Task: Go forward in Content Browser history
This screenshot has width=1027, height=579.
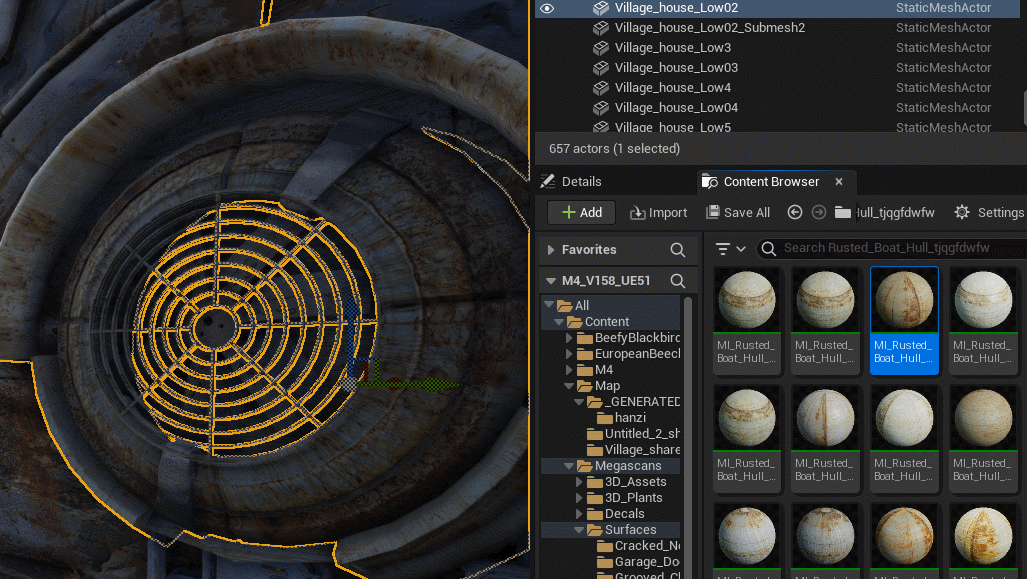Action: tap(819, 212)
